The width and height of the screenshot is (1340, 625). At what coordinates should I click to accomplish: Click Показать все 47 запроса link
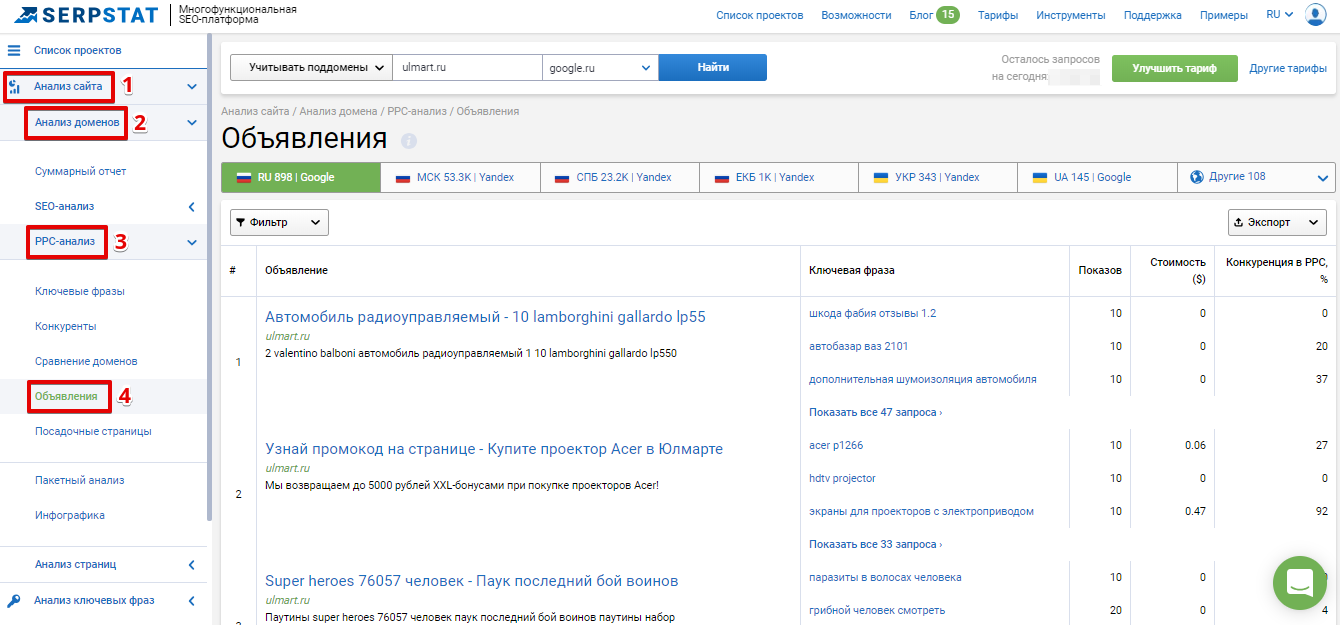875,412
